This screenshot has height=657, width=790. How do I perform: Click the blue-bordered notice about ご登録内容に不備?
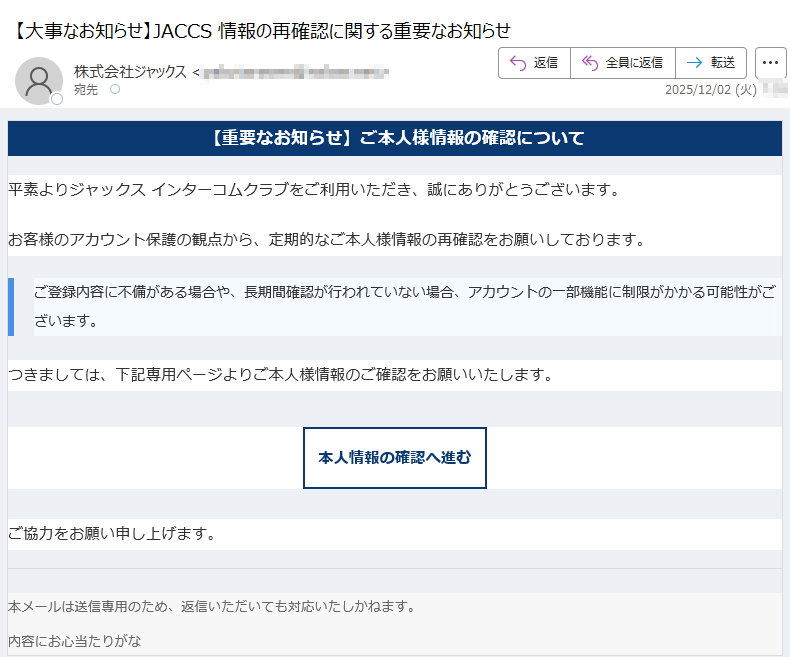point(400,307)
